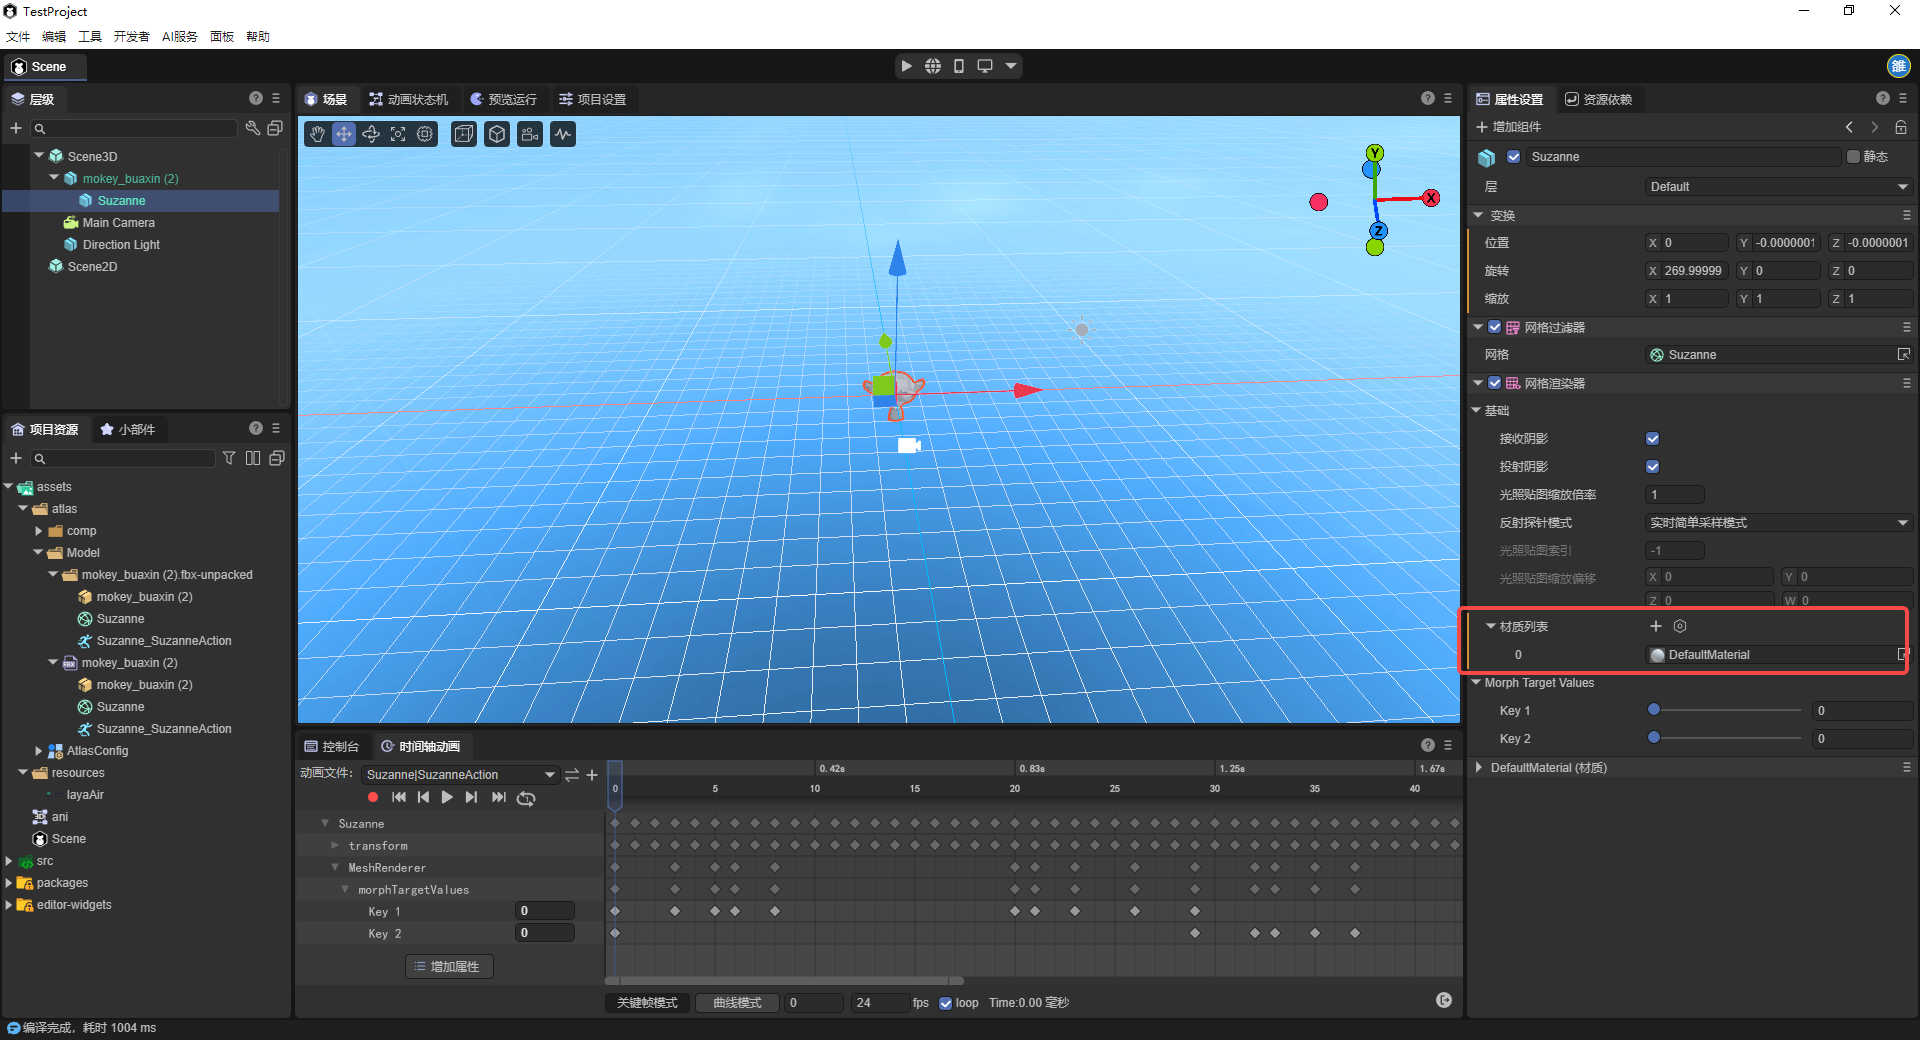Image resolution: width=1920 pixels, height=1040 pixels.
Task: Click the 增加属性 button
Action: (448, 967)
